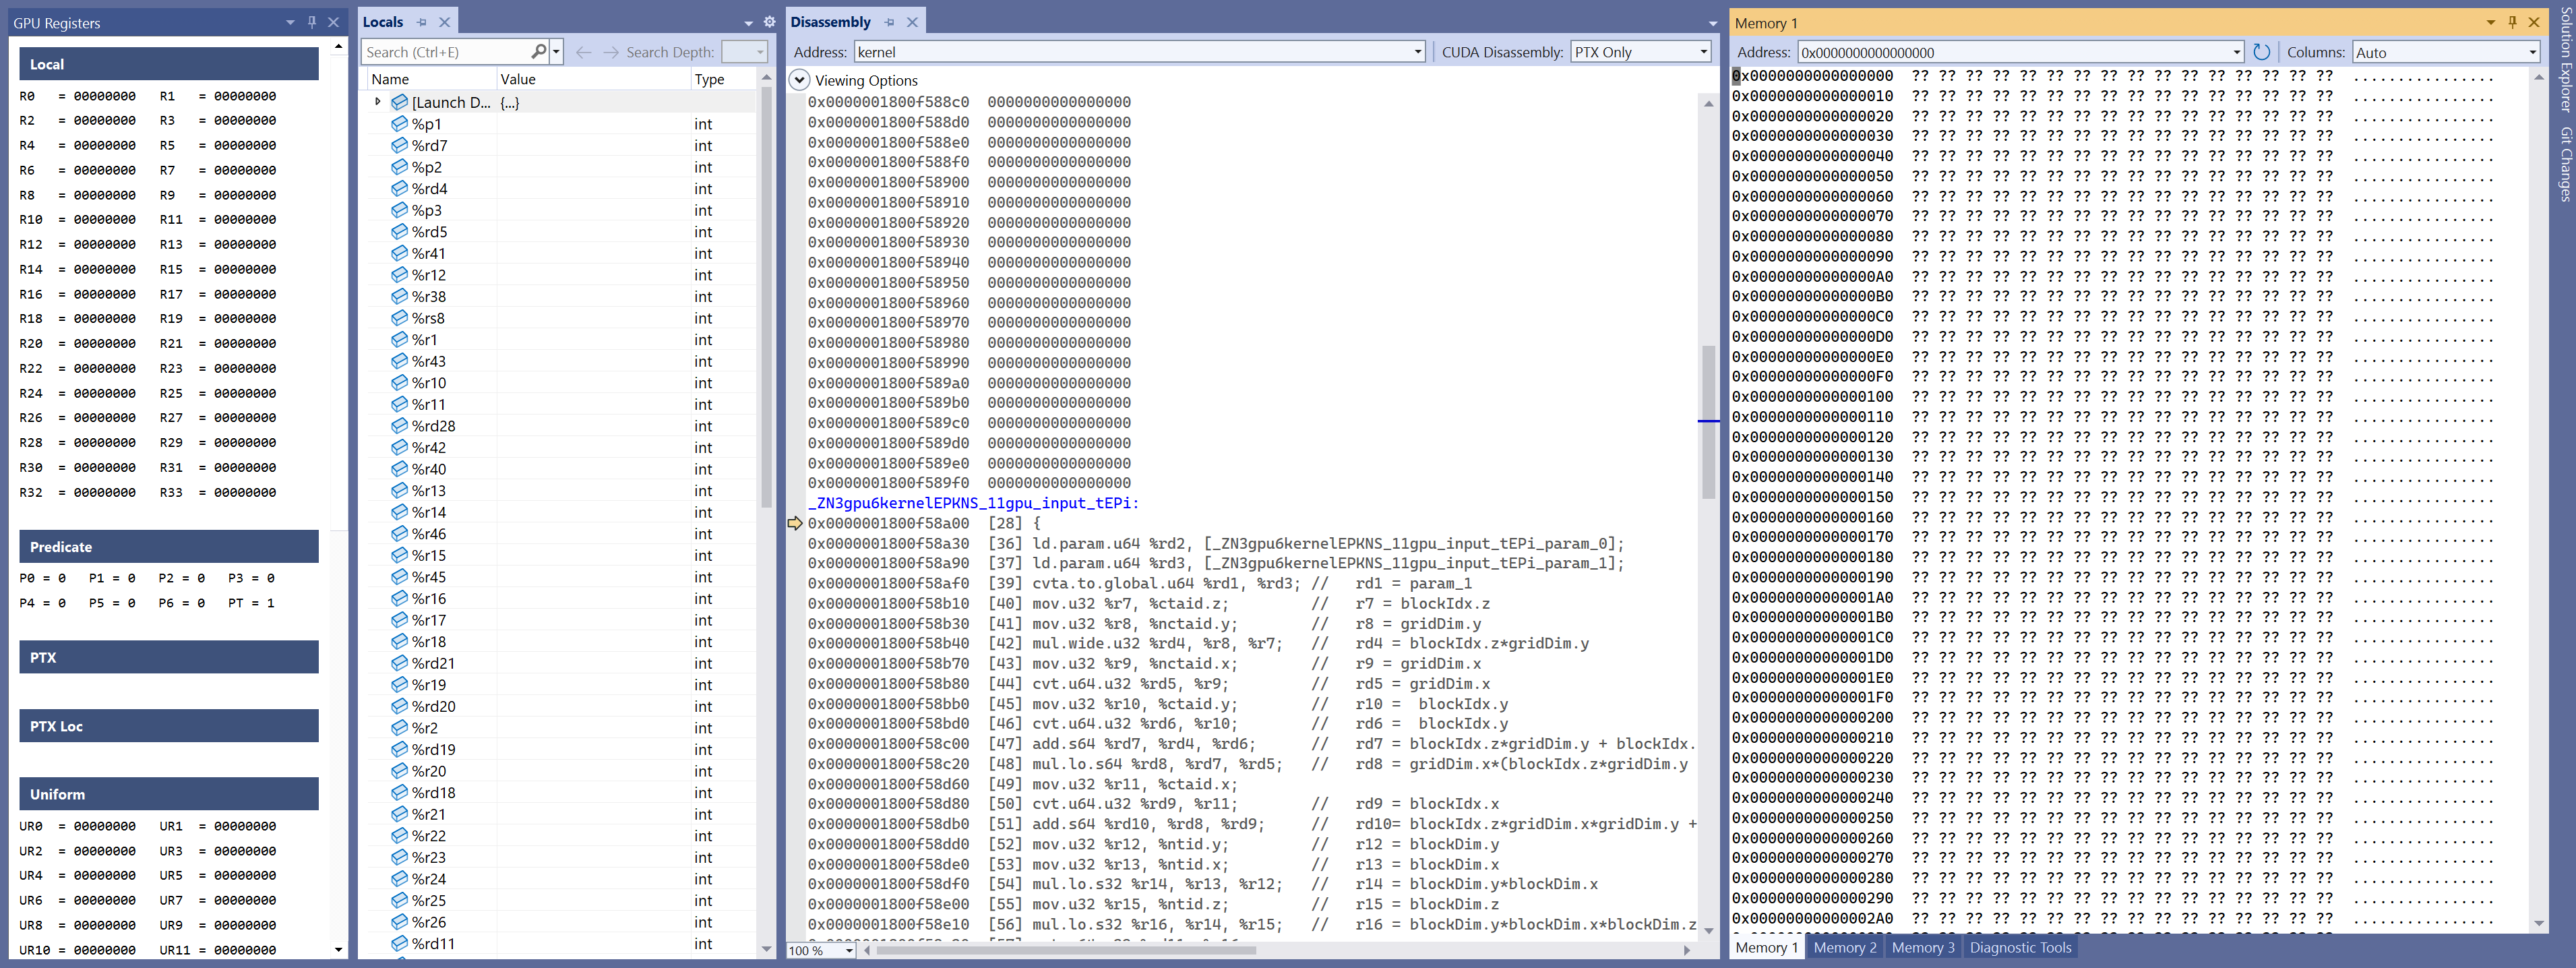Click the Locals search magnifier icon

point(539,51)
